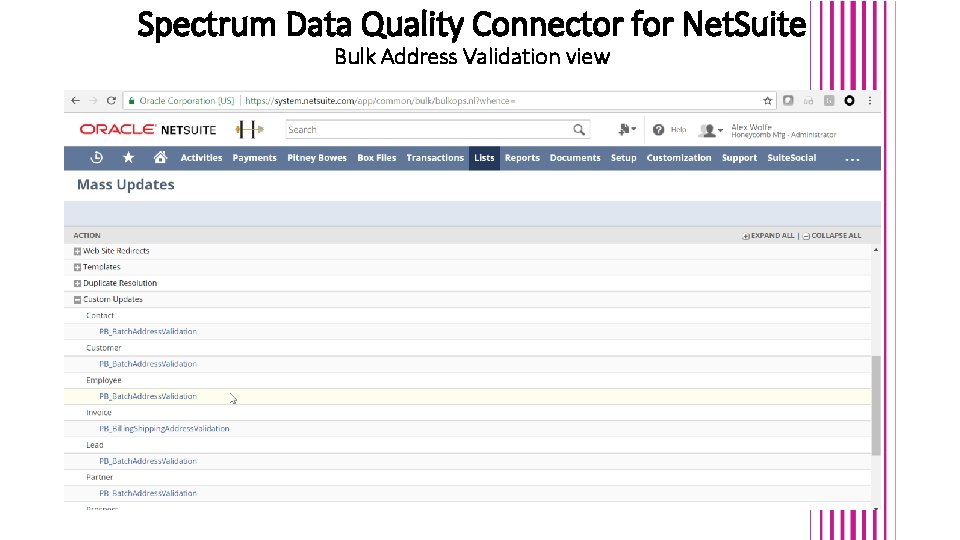This screenshot has width=960, height=540.
Task: Open PB_BatchAddressValidation under Contact
Action: click(x=148, y=331)
